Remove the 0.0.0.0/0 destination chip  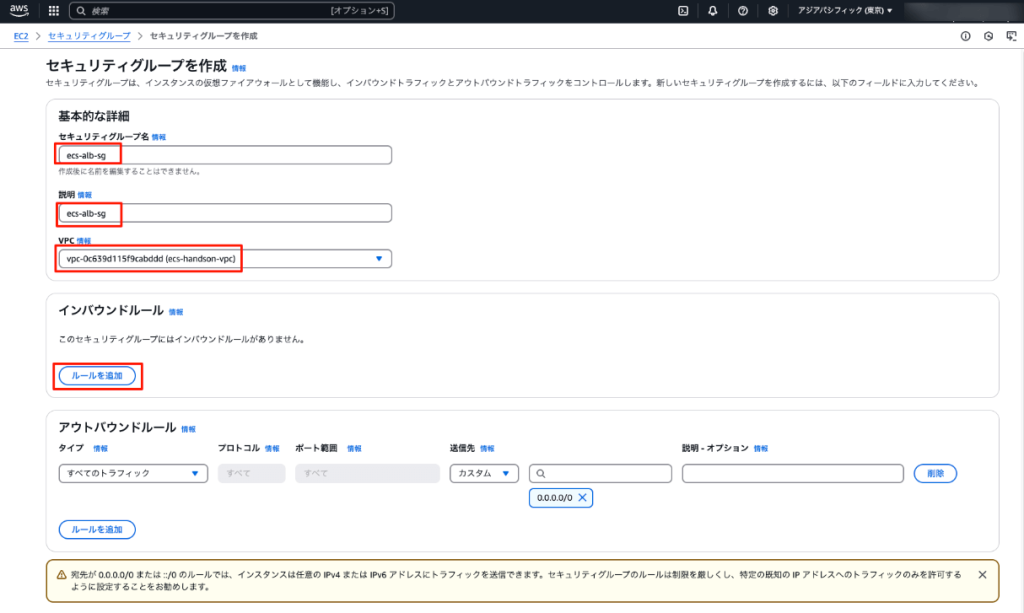pyautogui.click(x=582, y=498)
